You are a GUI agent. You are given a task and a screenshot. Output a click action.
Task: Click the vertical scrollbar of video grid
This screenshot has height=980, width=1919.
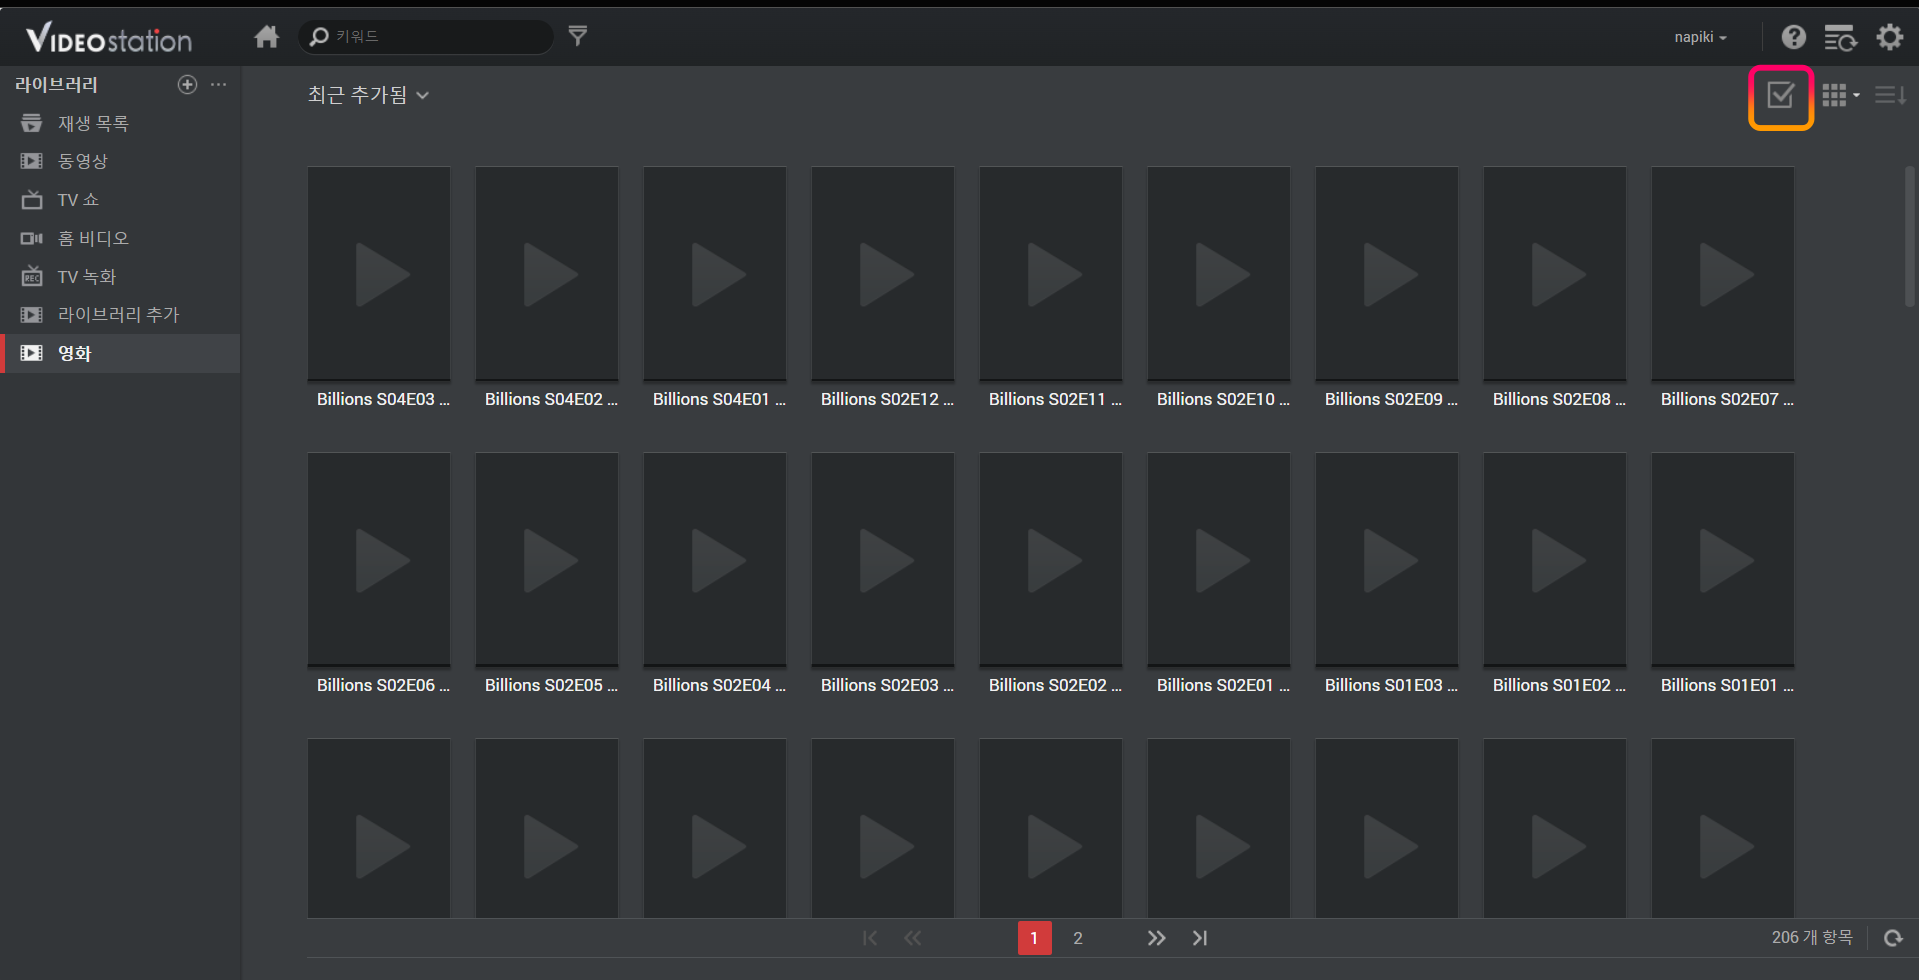pyautogui.click(x=1910, y=237)
